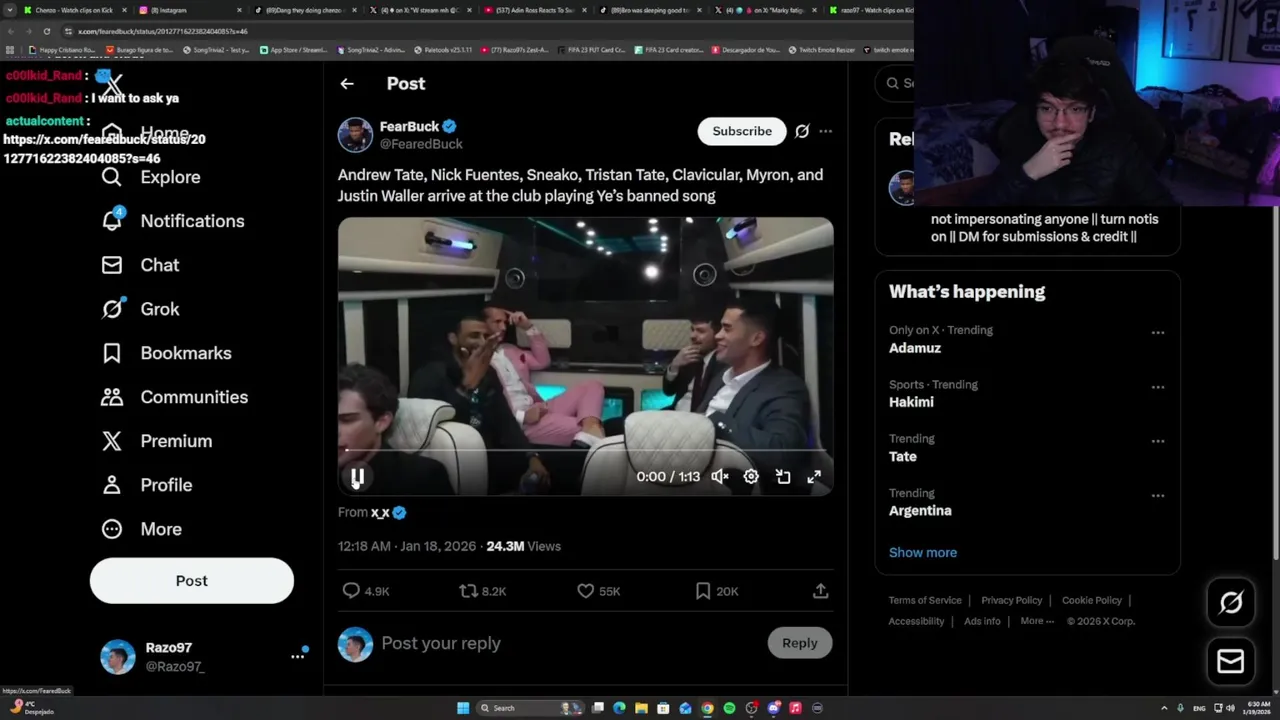Click the Subscribe button on FearBuck

(x=742, y=131)
